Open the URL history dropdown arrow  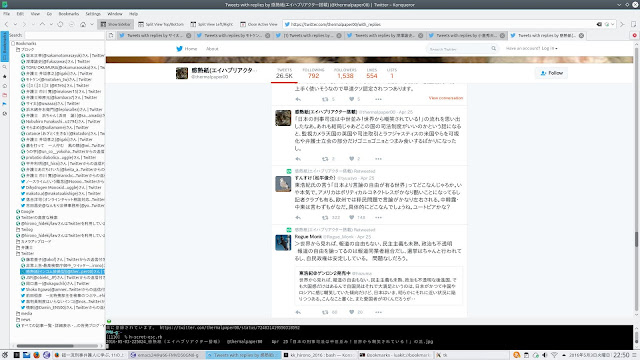(612, 24)
